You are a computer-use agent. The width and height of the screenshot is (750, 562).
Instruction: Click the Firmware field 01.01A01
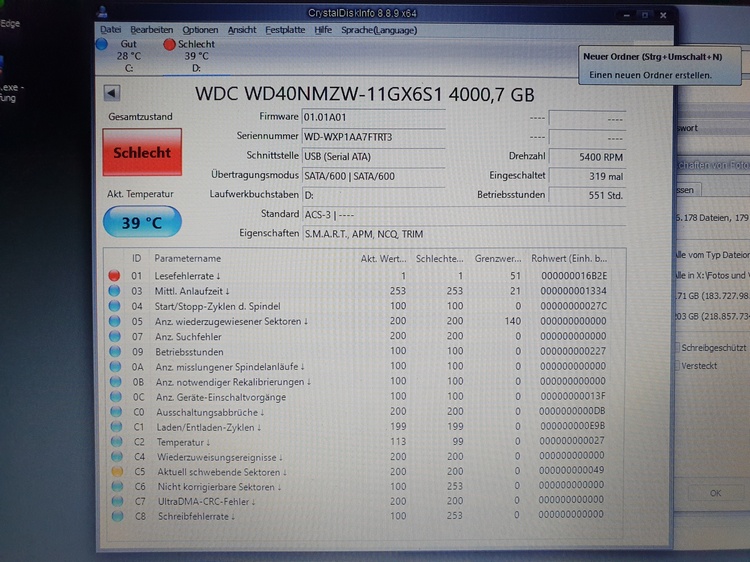coord(374,117)
